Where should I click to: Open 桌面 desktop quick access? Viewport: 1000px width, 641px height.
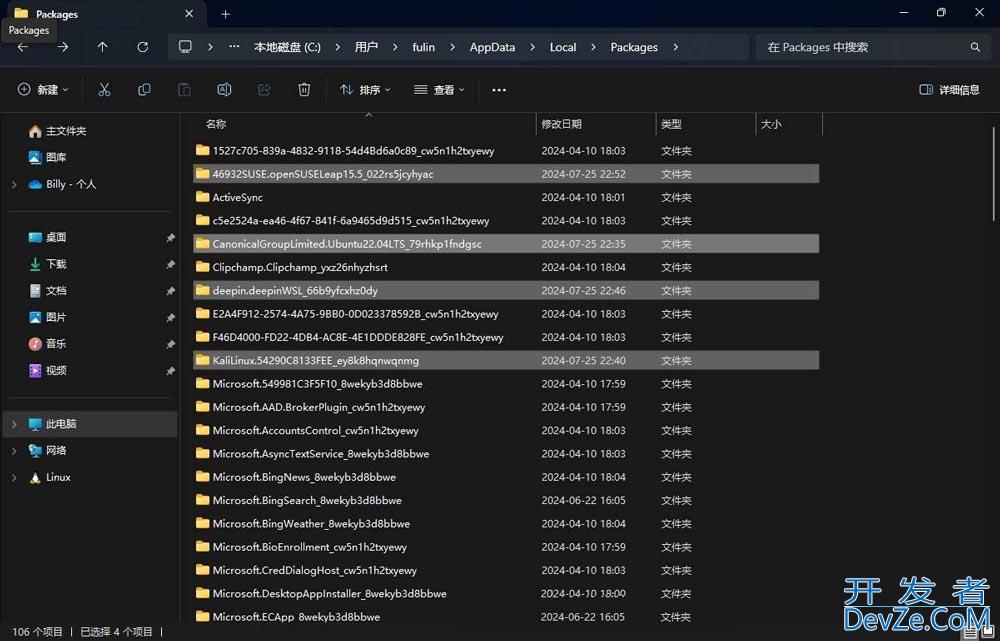pyautogui.click(x=47, y=237)
